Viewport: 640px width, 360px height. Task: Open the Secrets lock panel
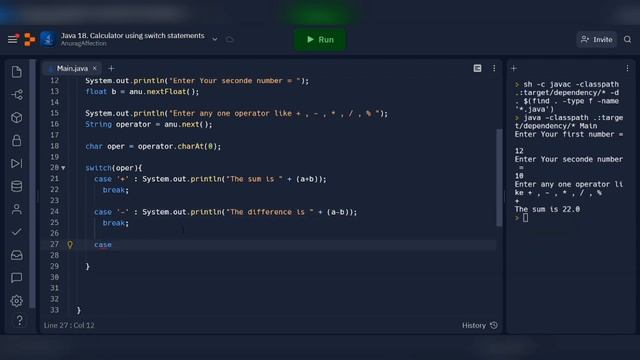(x=17, y=140)
